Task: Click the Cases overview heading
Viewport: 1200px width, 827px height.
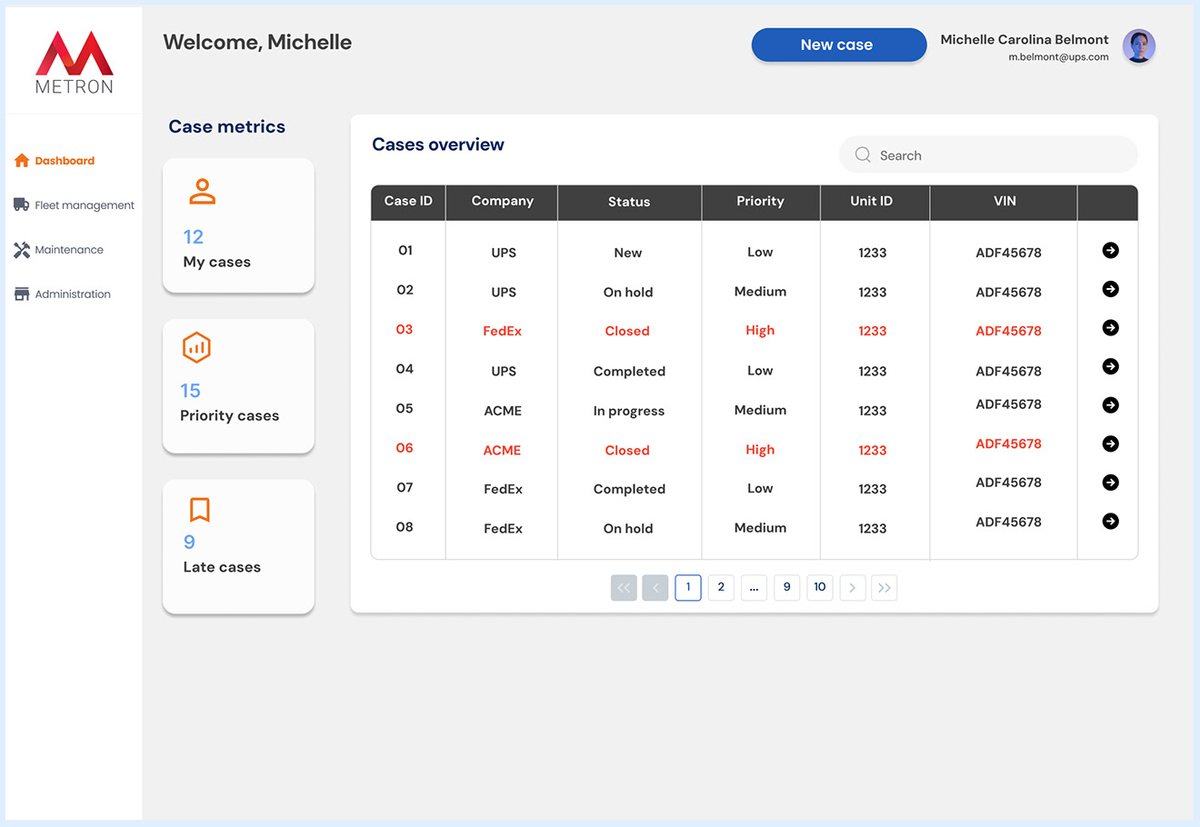Action: click(x=438, y=145)
